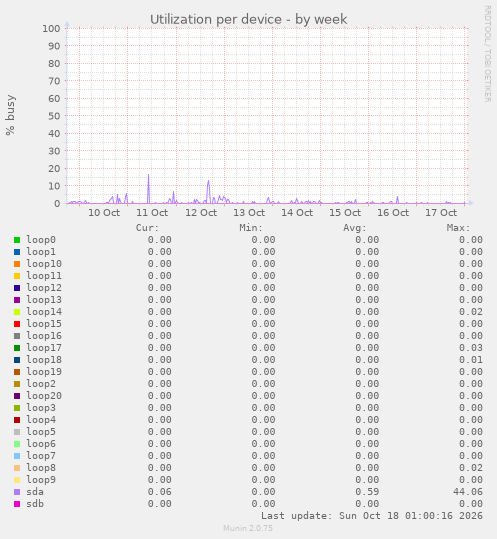Click the 14 Oct axis label
Screen dimensions: 497x539
tap(297, 213)
